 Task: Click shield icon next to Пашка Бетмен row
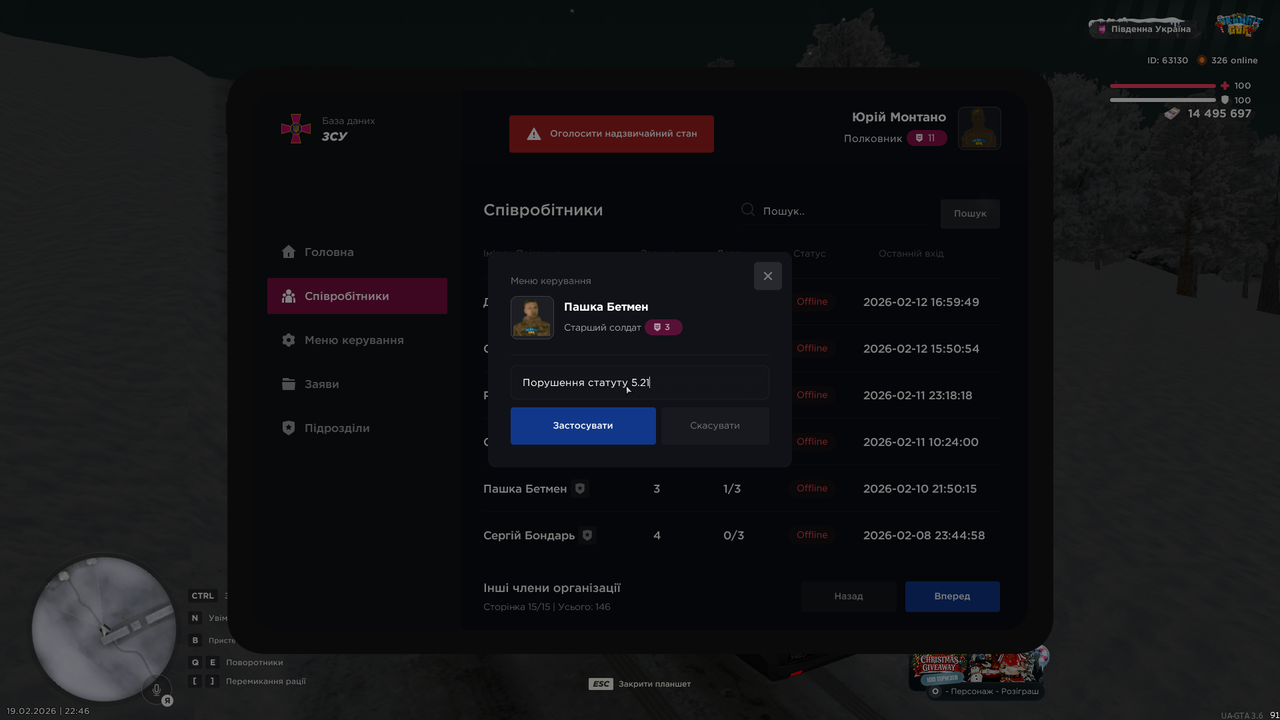click(x=580, y=489)
